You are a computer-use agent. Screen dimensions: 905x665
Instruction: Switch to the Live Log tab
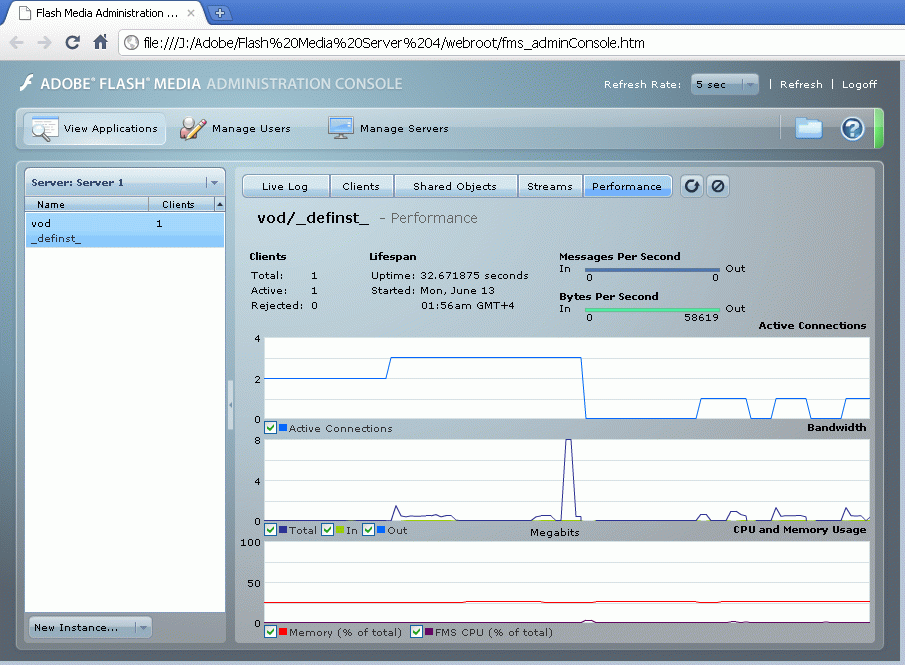point(286,186)
